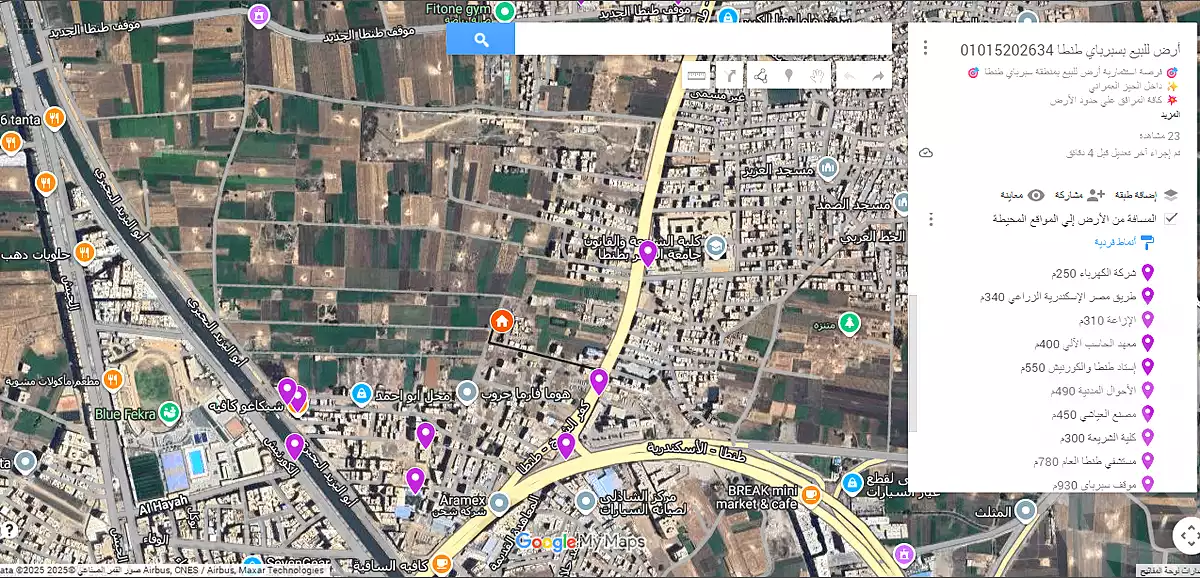Image resolution: width=1200 pixels, height=578 pixels.
Task: Select the add directions arrow tool
Action: pos(729,75)
